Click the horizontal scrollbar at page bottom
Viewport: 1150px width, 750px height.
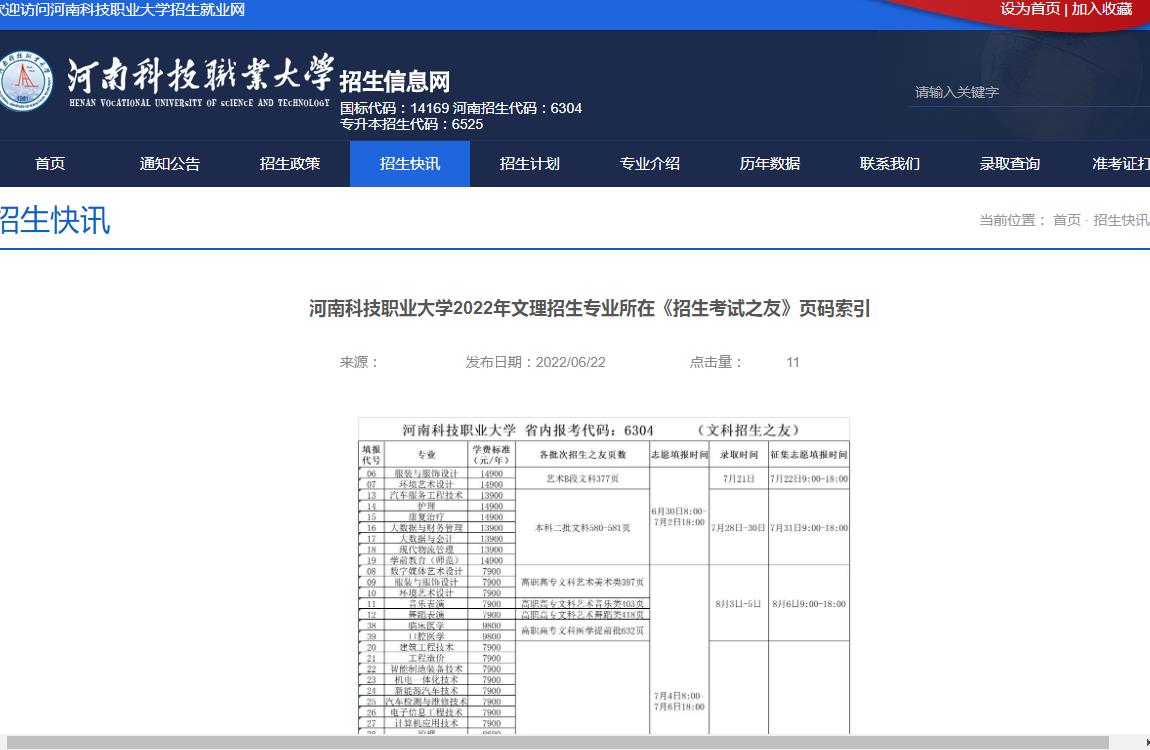[x=557, y=743]
